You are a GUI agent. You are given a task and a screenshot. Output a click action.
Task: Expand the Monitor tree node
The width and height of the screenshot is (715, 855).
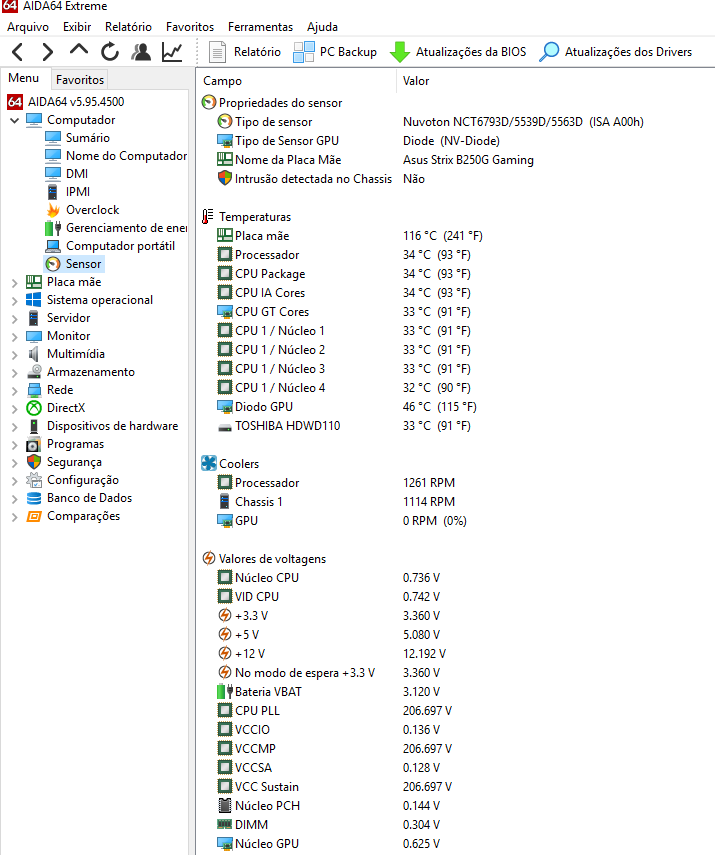coord(15,336)
